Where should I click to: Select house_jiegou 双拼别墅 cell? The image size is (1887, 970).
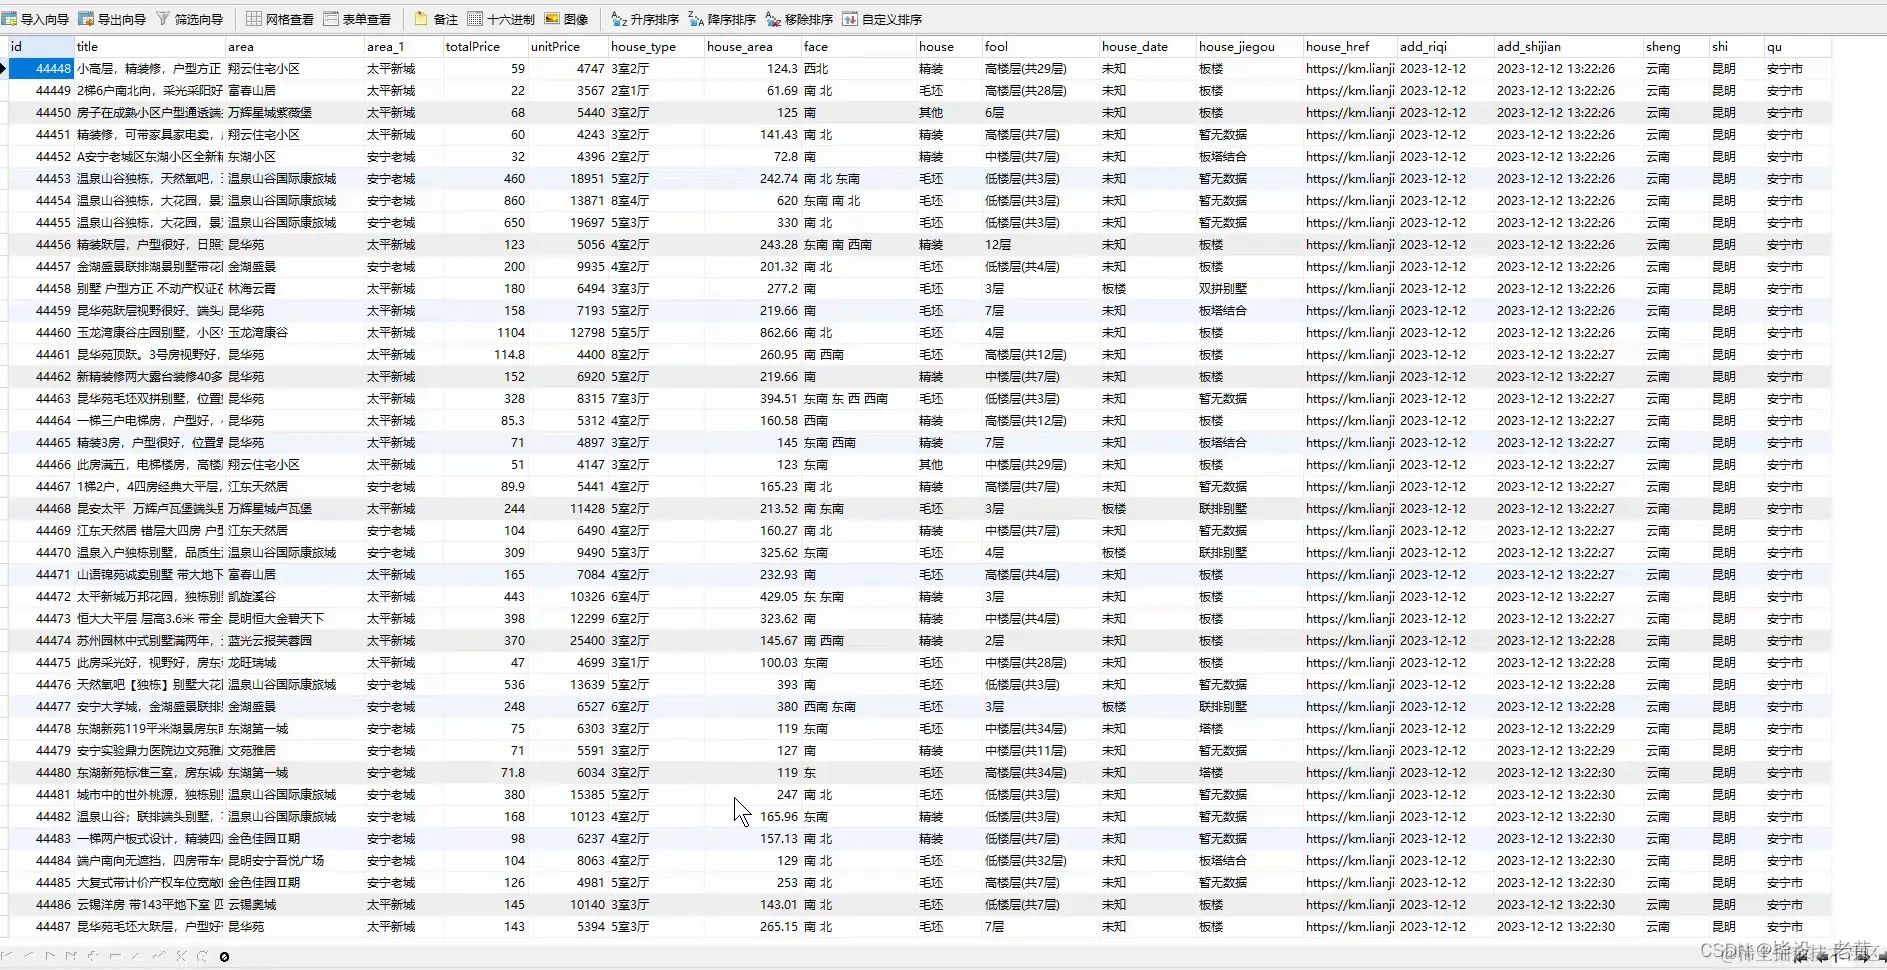click(1250, 288)
